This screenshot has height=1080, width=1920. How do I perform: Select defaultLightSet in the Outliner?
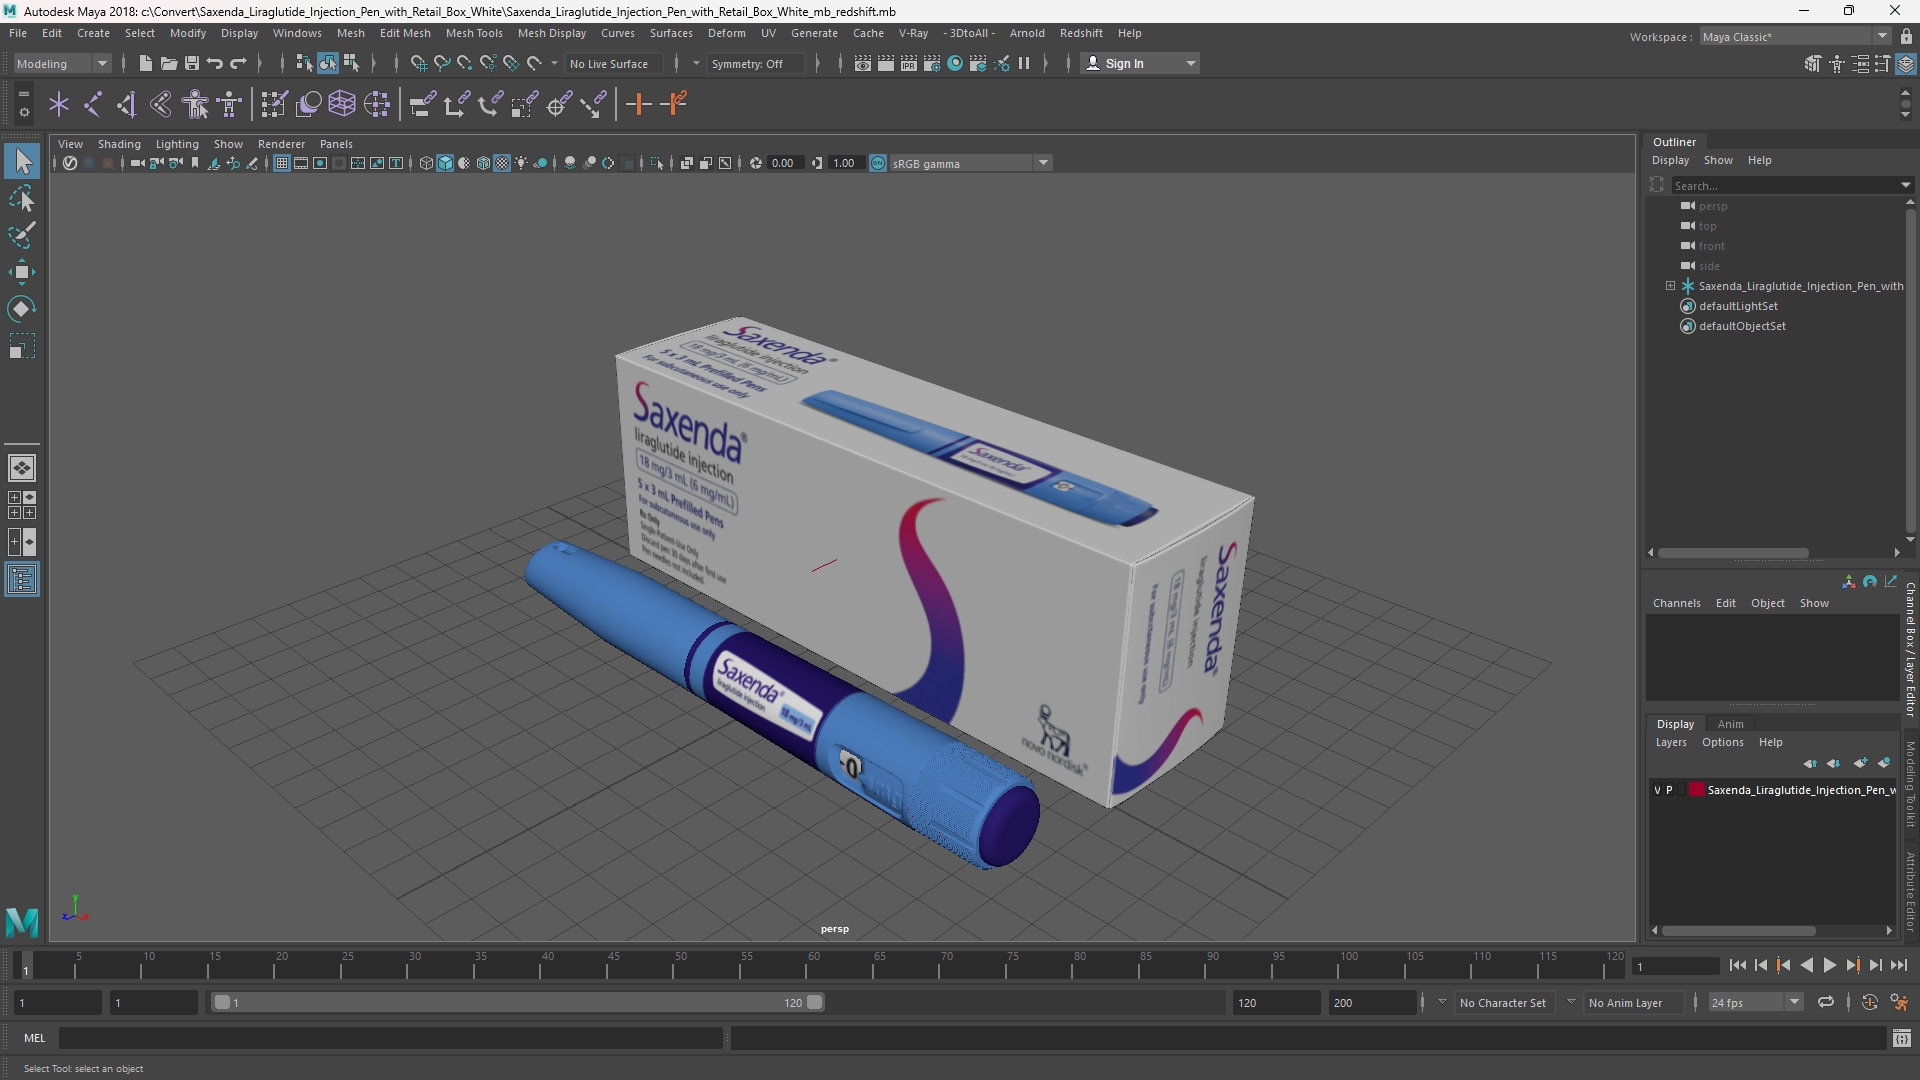click(x=1738, y=306)
